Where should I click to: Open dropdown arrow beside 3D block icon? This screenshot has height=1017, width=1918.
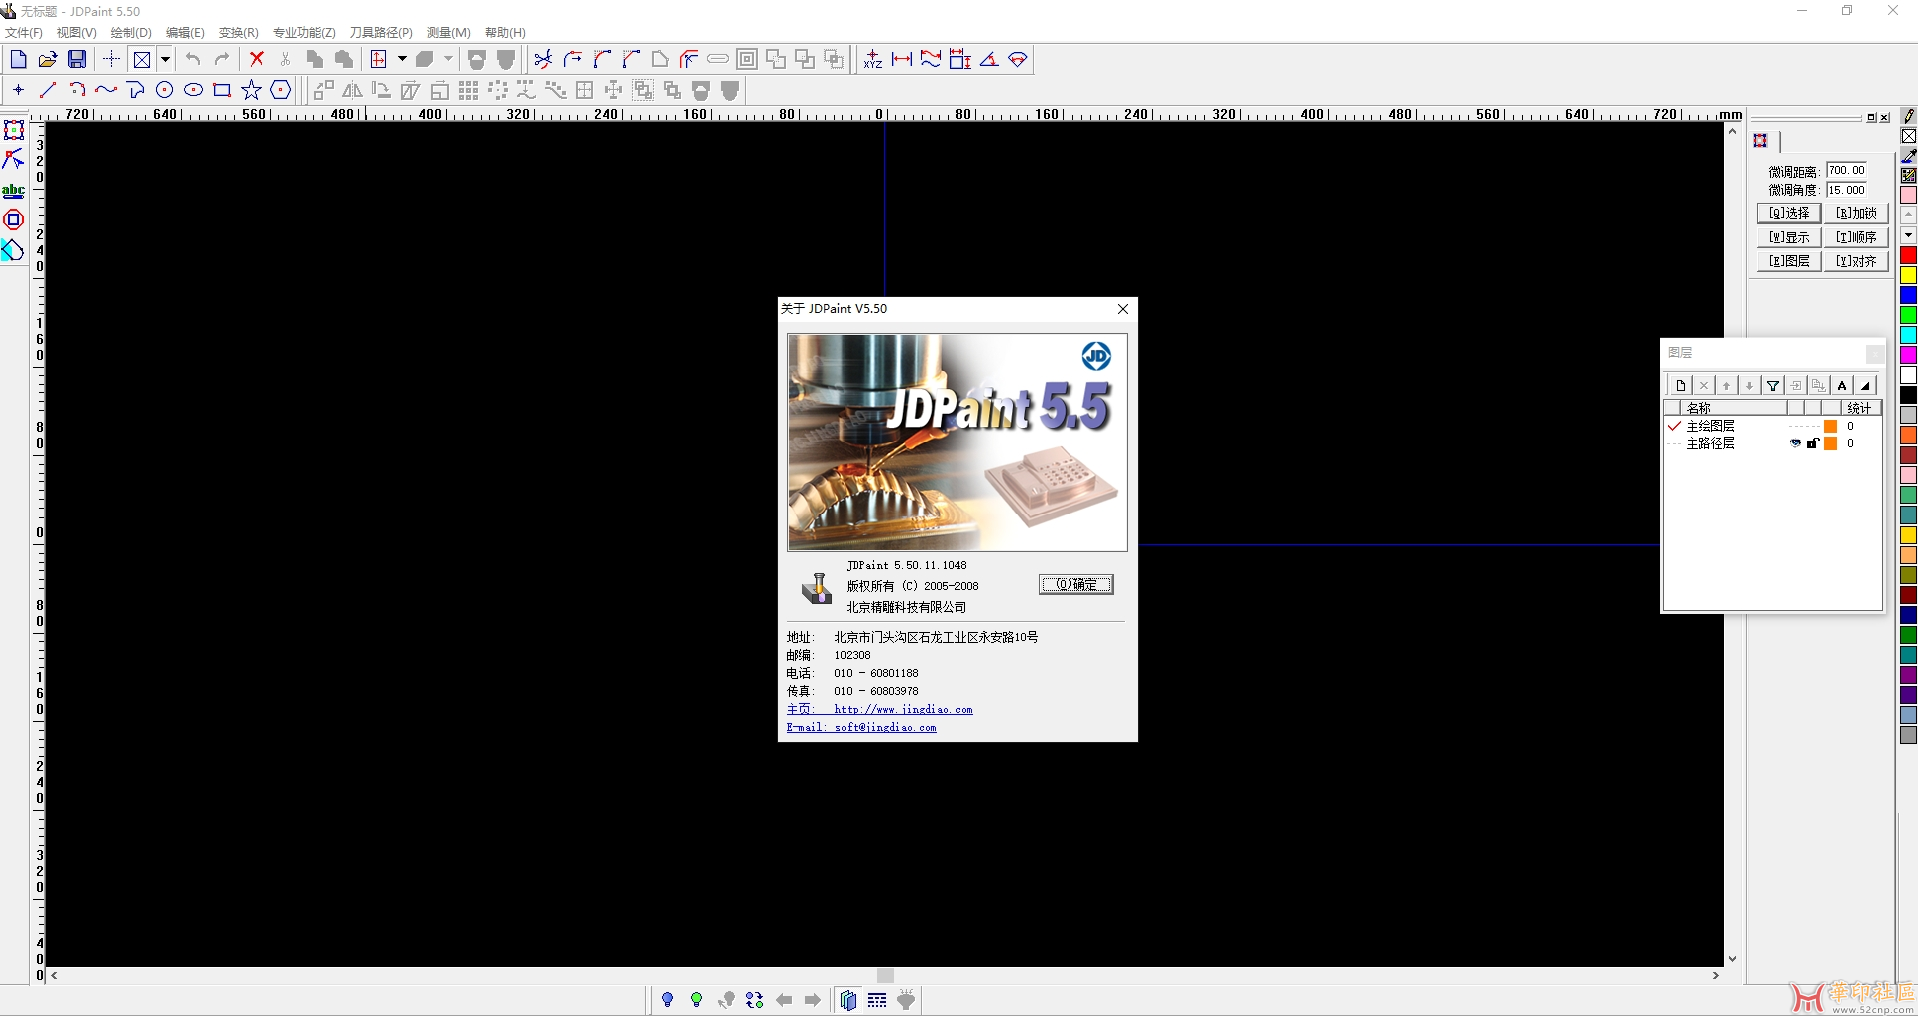(x=448, y=60)
